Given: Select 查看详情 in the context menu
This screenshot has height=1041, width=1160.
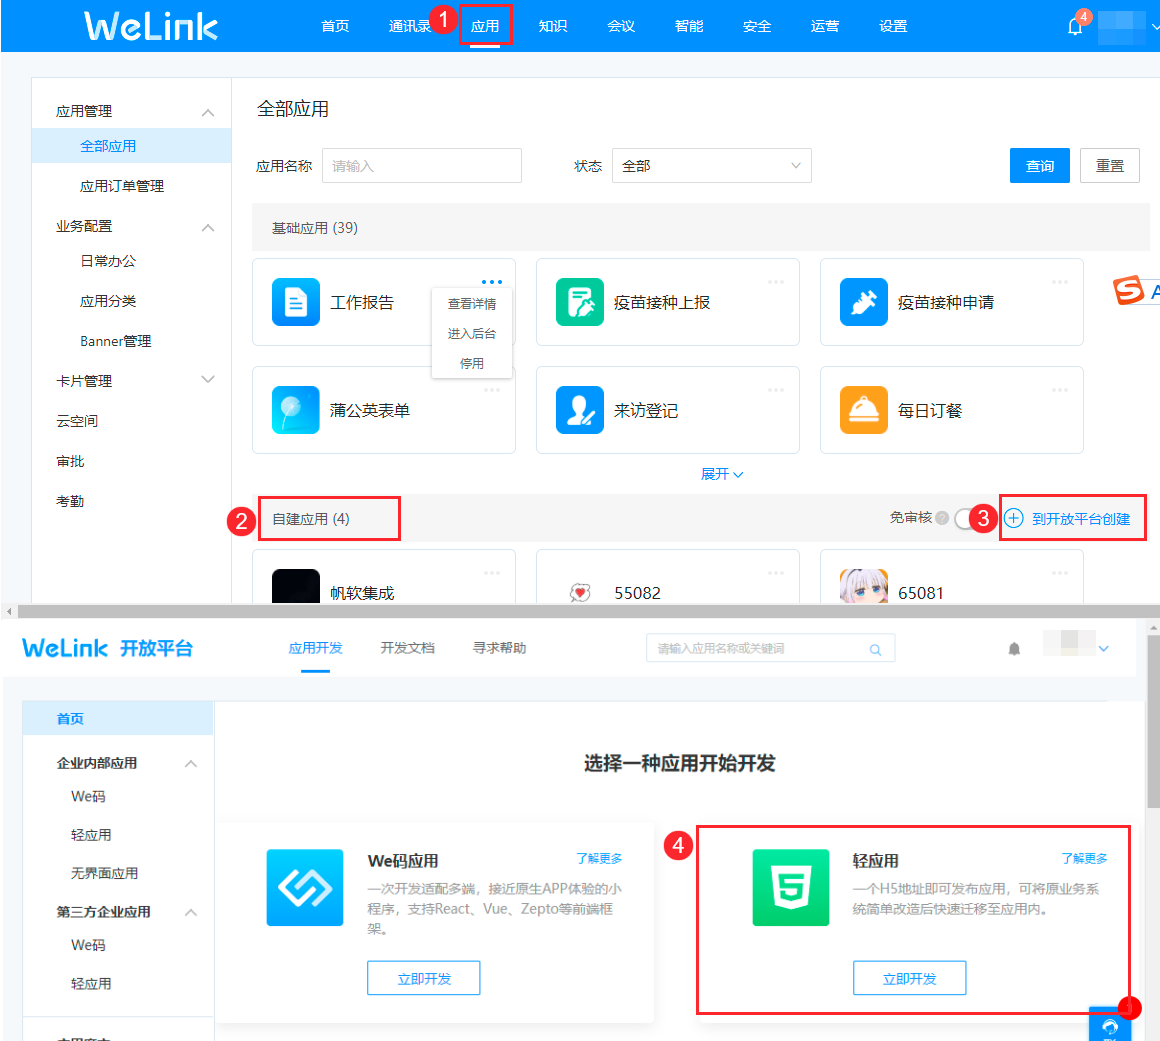Looking at the screenshot, I should point(472,303).
